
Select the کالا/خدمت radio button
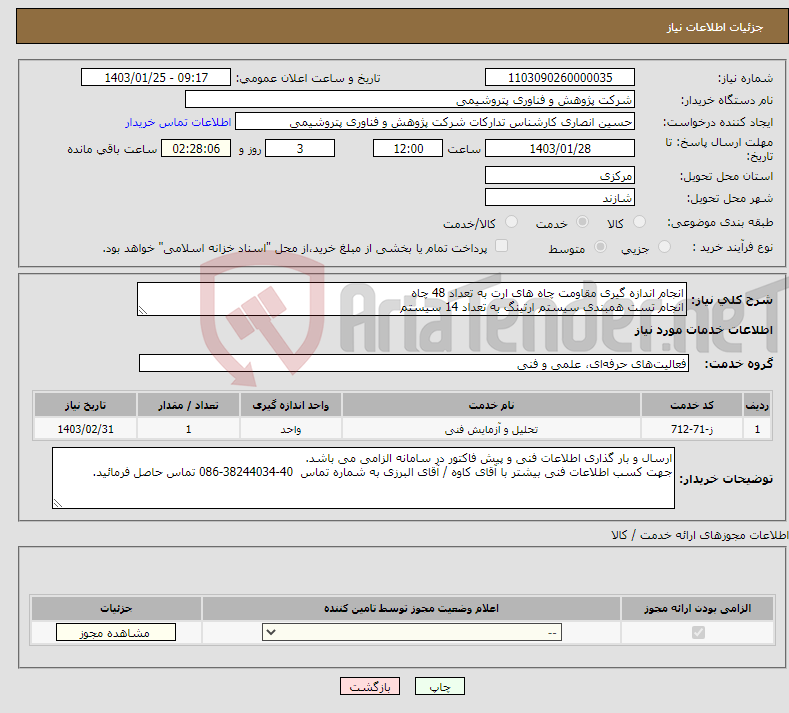click(511, 222)
